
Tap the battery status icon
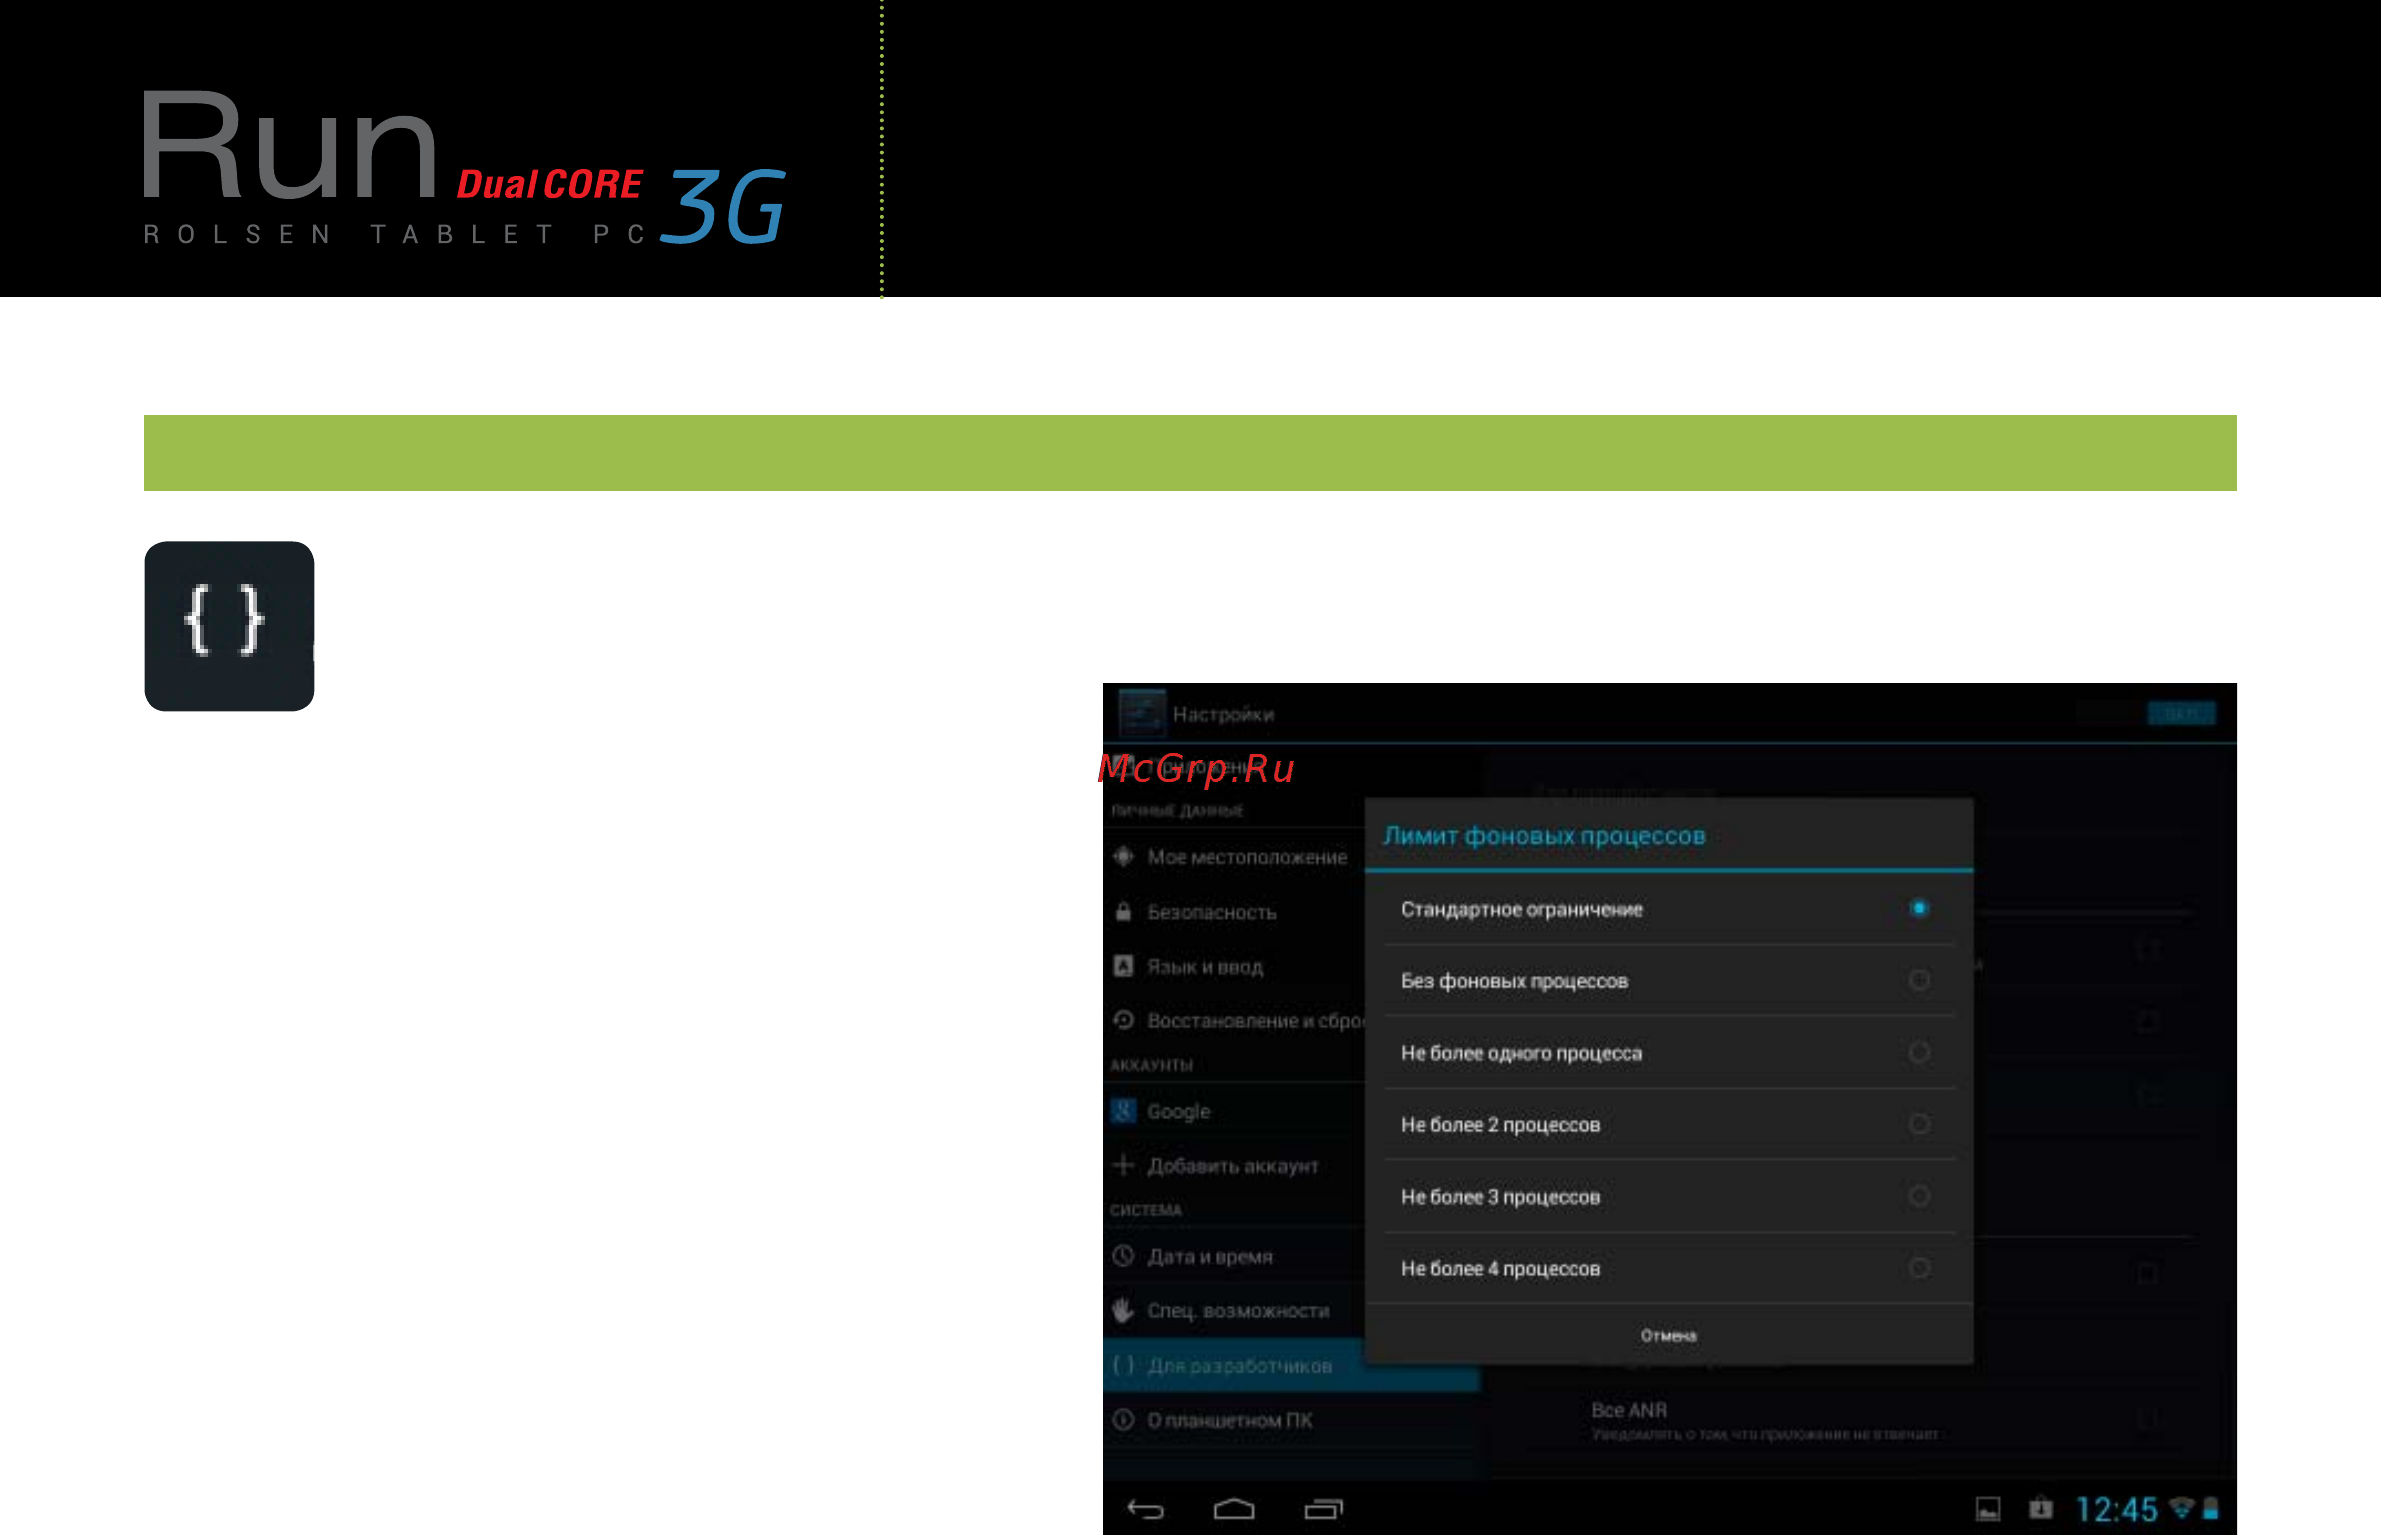coord(2212,1508)
